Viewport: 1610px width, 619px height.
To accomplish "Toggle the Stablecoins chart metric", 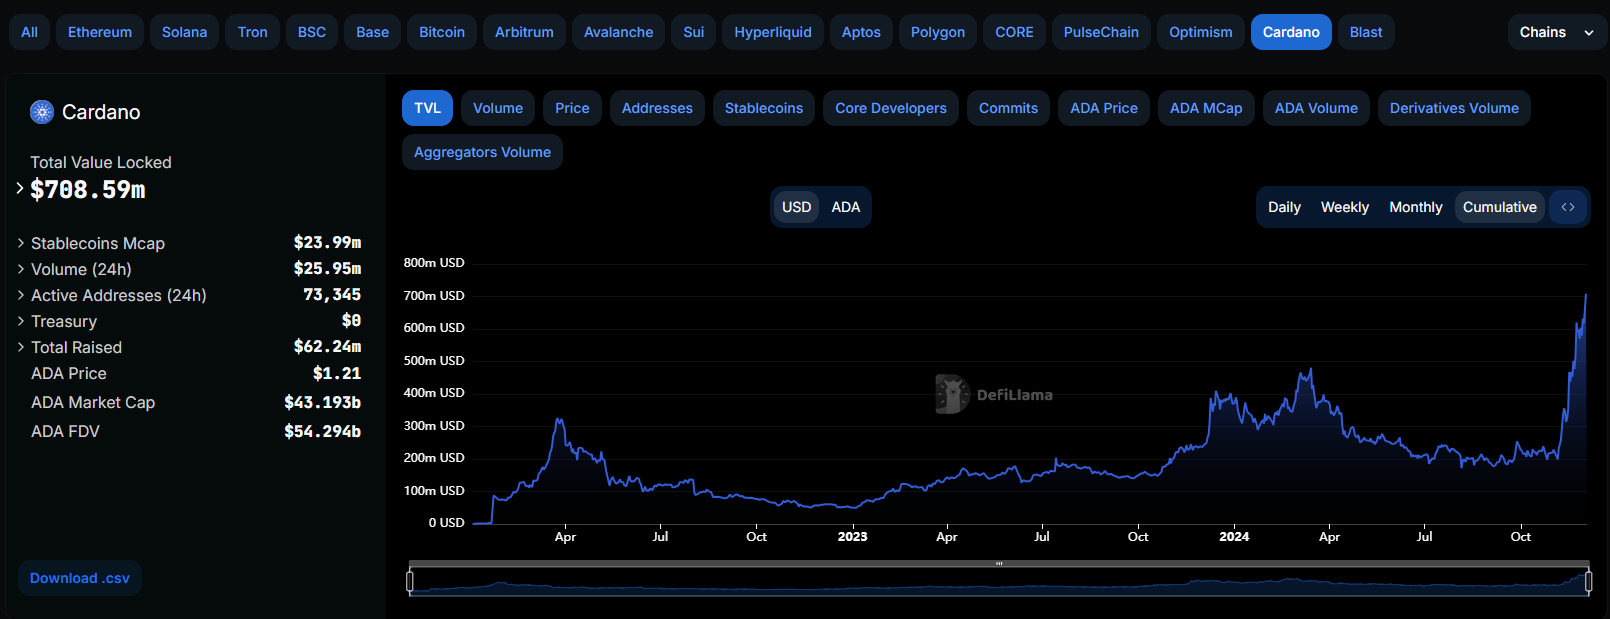I will point(764,108).
